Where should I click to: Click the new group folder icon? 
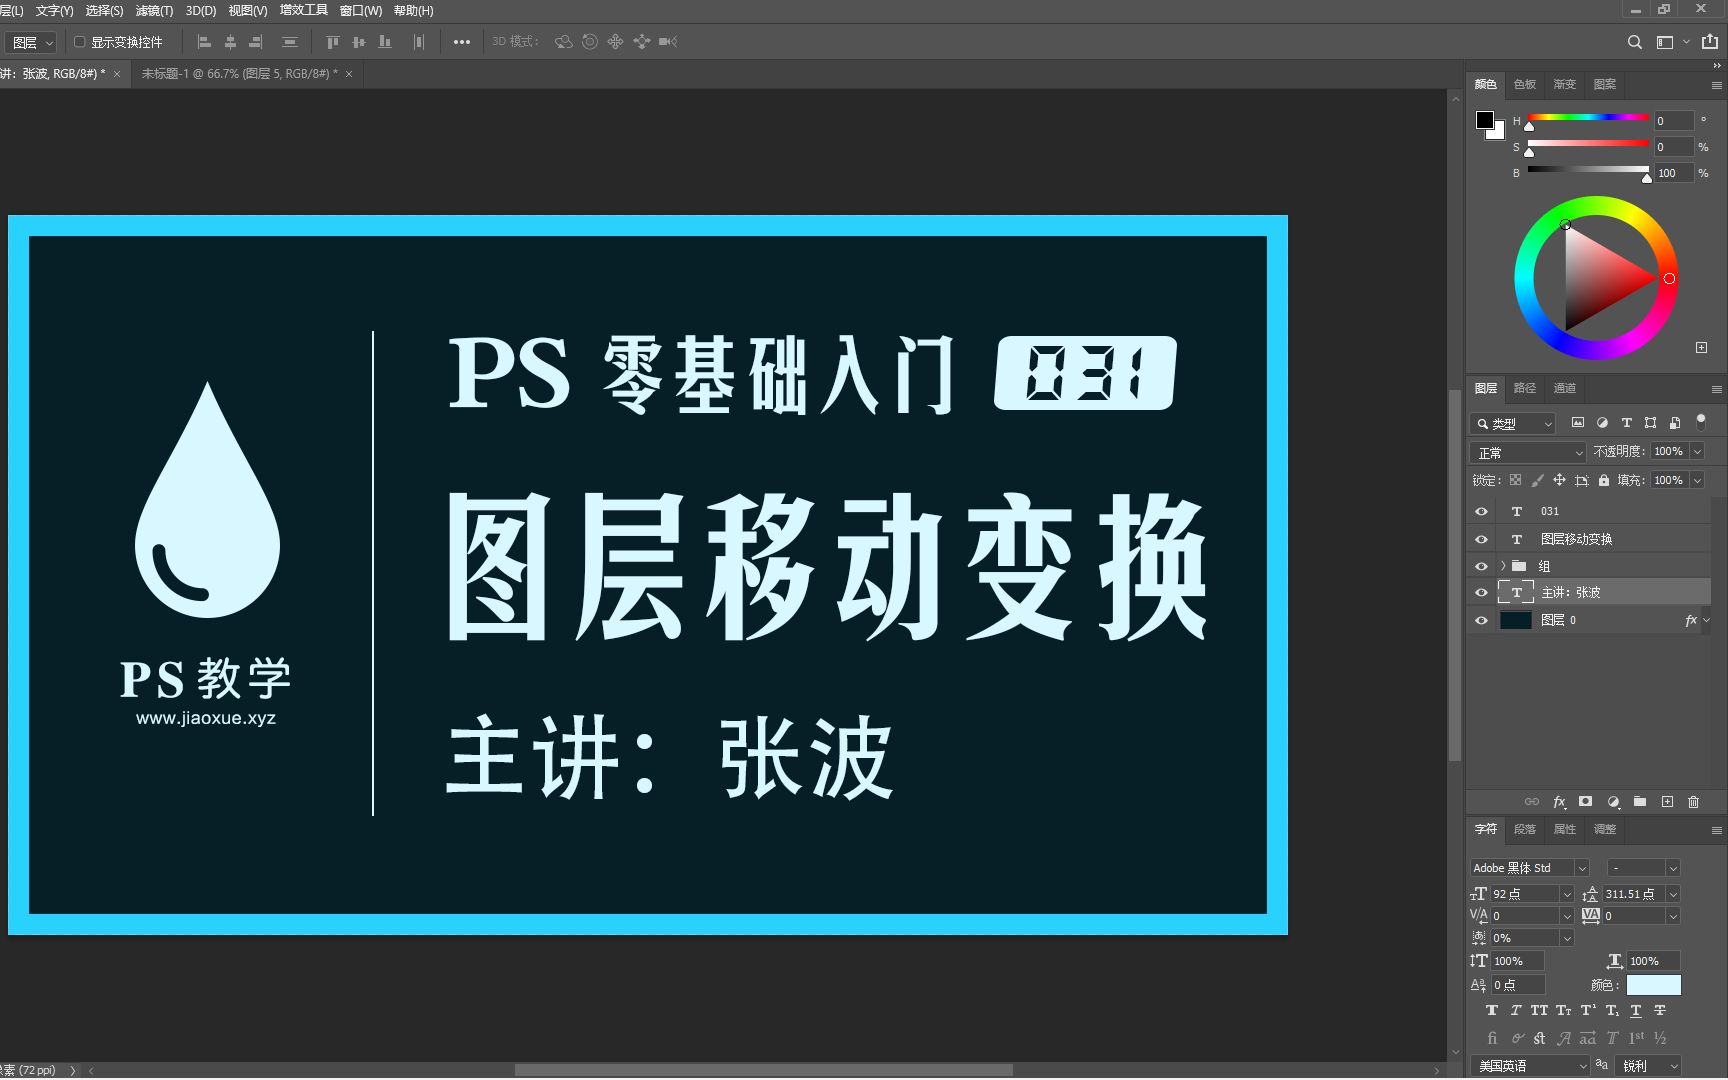(1640, 802)
